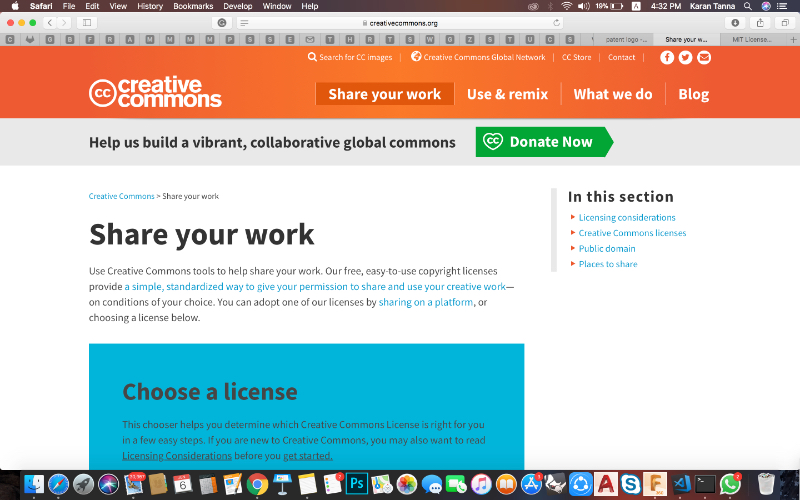Click 'Search for CC images' link
The width and height of the screenshot is (800, 500).
(350, 57)
